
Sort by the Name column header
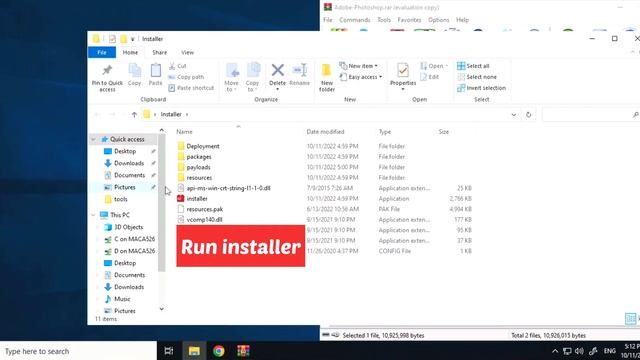[x=184, y=132]
